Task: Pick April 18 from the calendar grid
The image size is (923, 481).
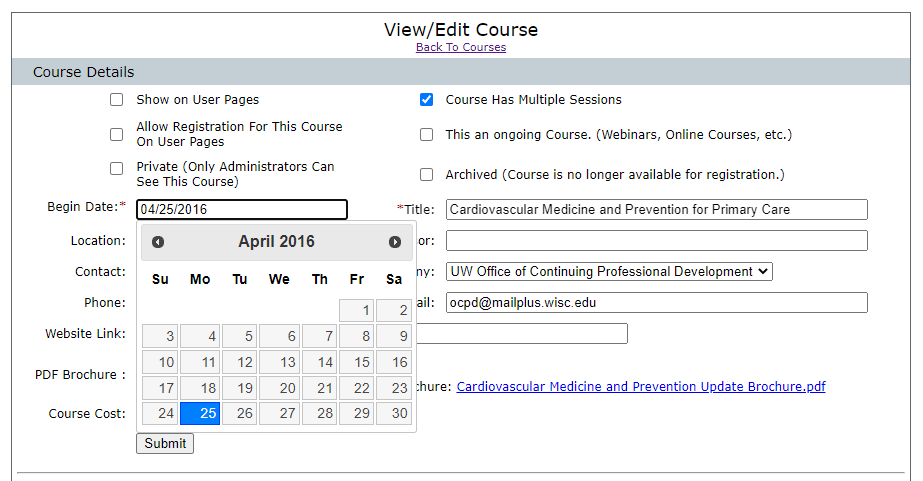Action: click(x=200, y=388)
